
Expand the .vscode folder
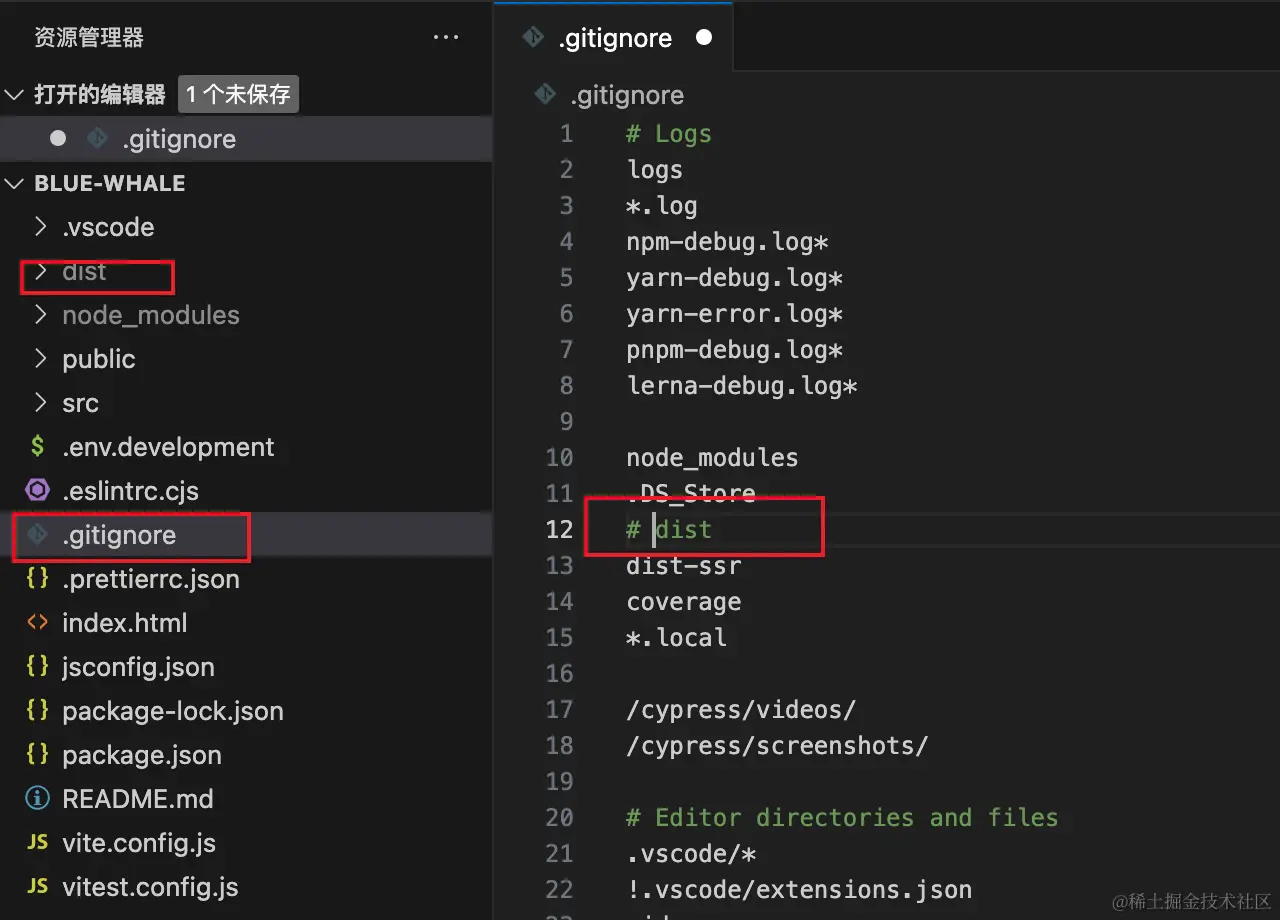point(40,227)
